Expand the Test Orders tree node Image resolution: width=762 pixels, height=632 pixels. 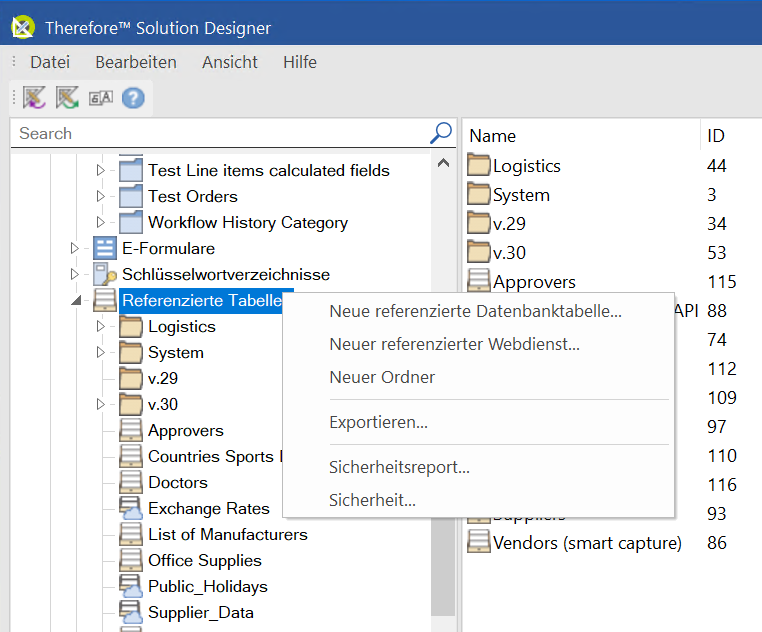101,196
